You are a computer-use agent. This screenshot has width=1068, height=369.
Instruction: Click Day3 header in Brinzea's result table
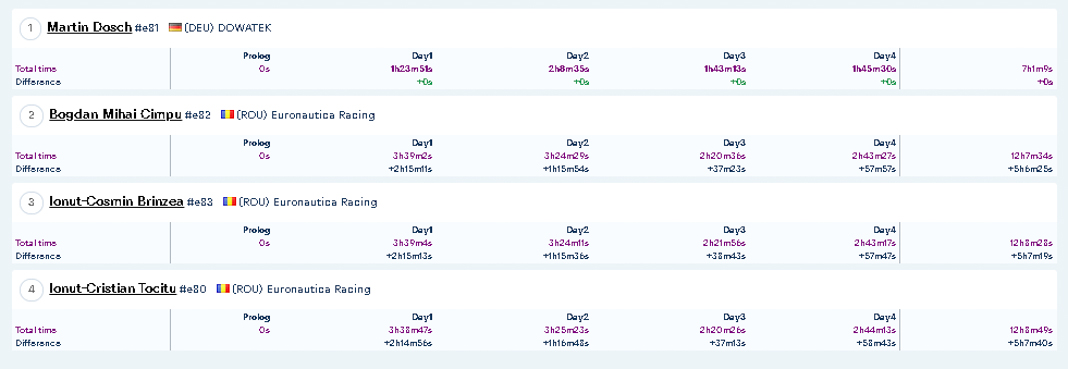(735, 230)
